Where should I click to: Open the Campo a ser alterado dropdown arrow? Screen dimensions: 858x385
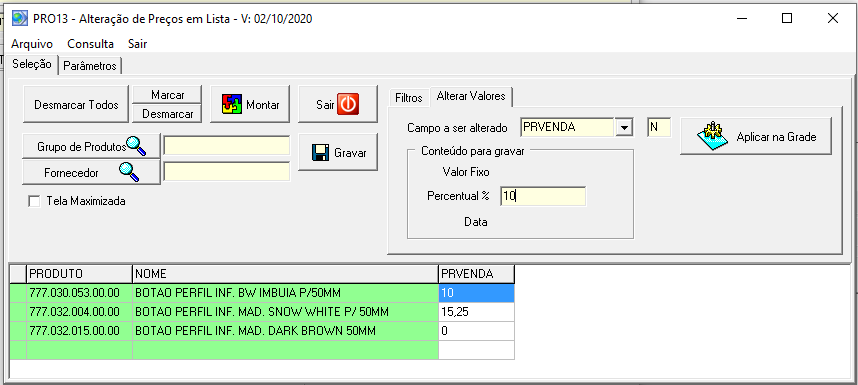(x=624, y=127)
